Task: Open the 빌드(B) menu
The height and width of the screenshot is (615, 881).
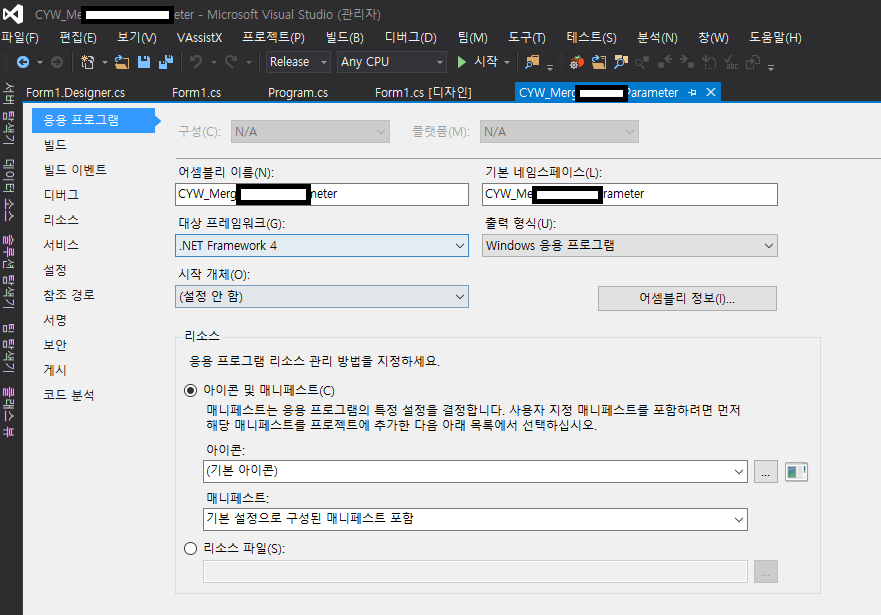Action: (344, 38)
